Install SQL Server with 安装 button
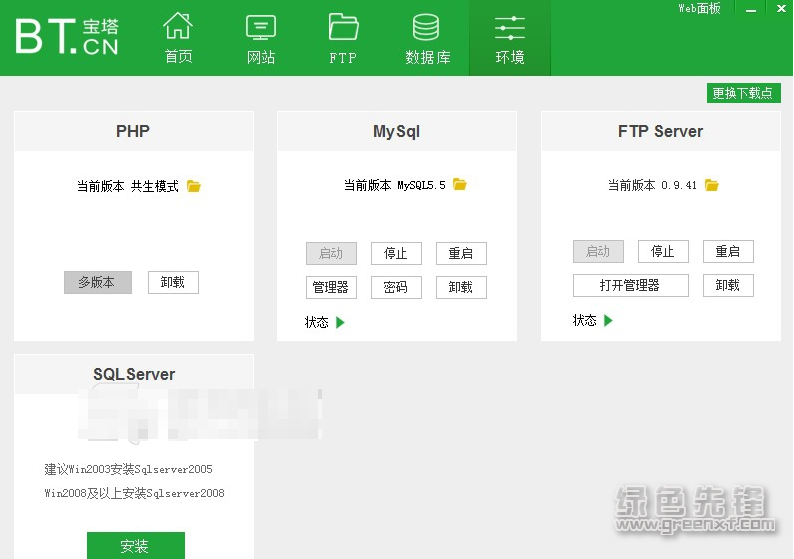The height and width of the screenshot is (559, 794). tap(136, 545)
